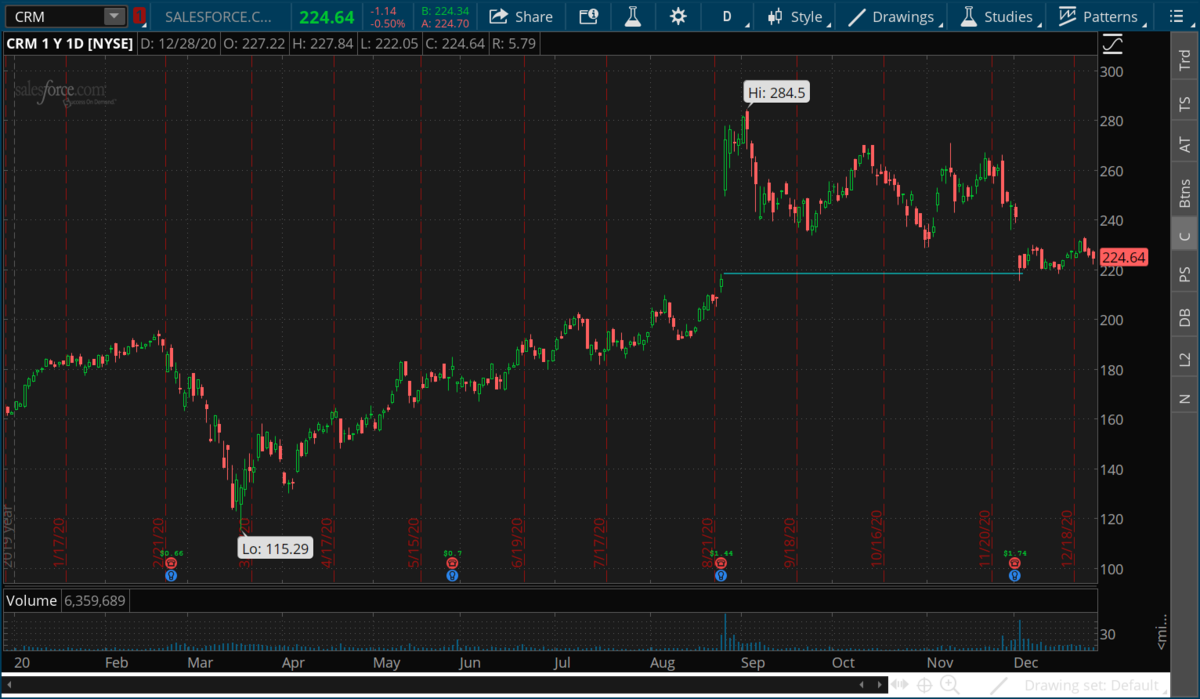Click the CRM 1 Y 1D [NYSE] chart title
This screenshot has height=699, width=1200.
[68, 44]
